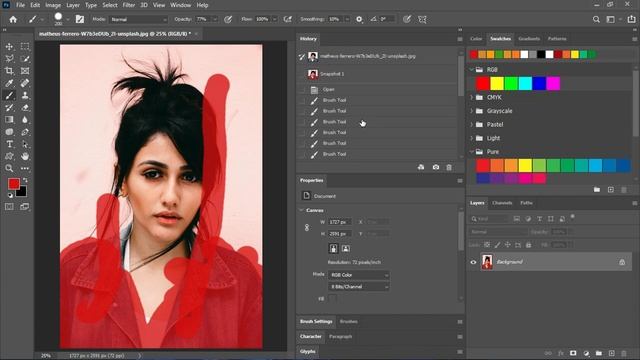Toggle airbrush build-up icon
This screenshot has width=640, height=360.
coord(288,19)
